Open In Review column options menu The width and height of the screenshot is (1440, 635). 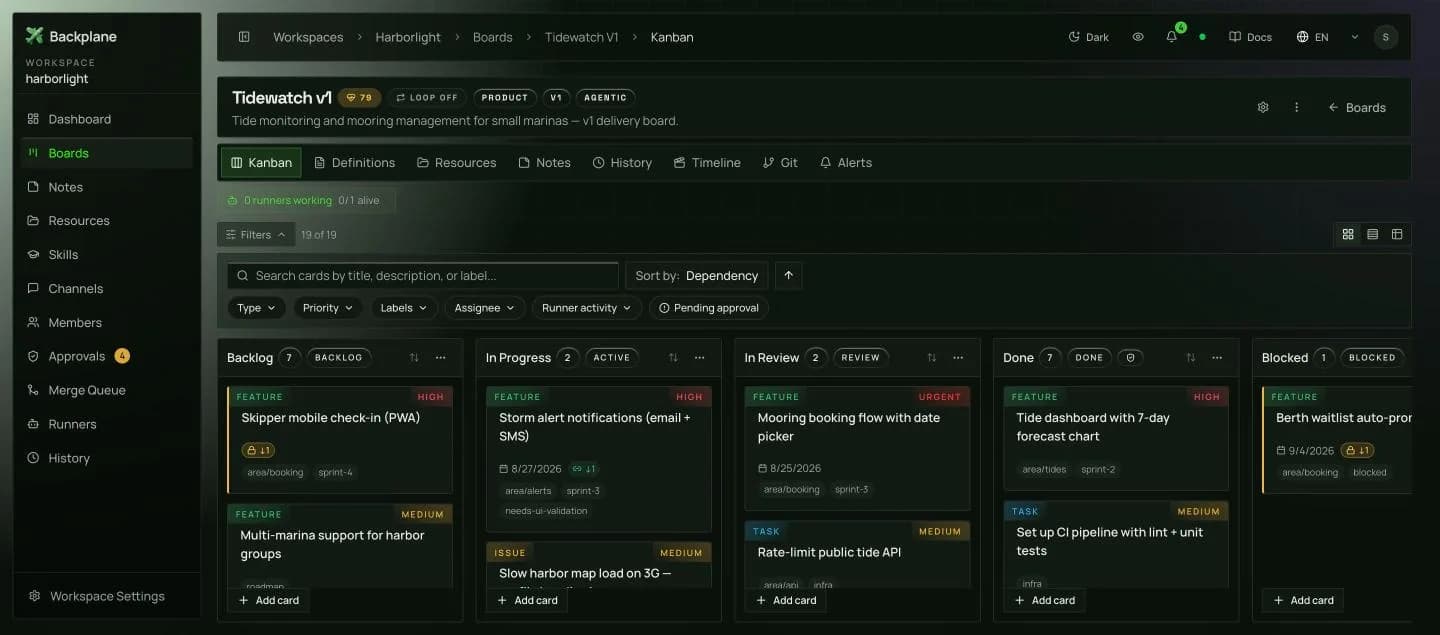[958, 358]
